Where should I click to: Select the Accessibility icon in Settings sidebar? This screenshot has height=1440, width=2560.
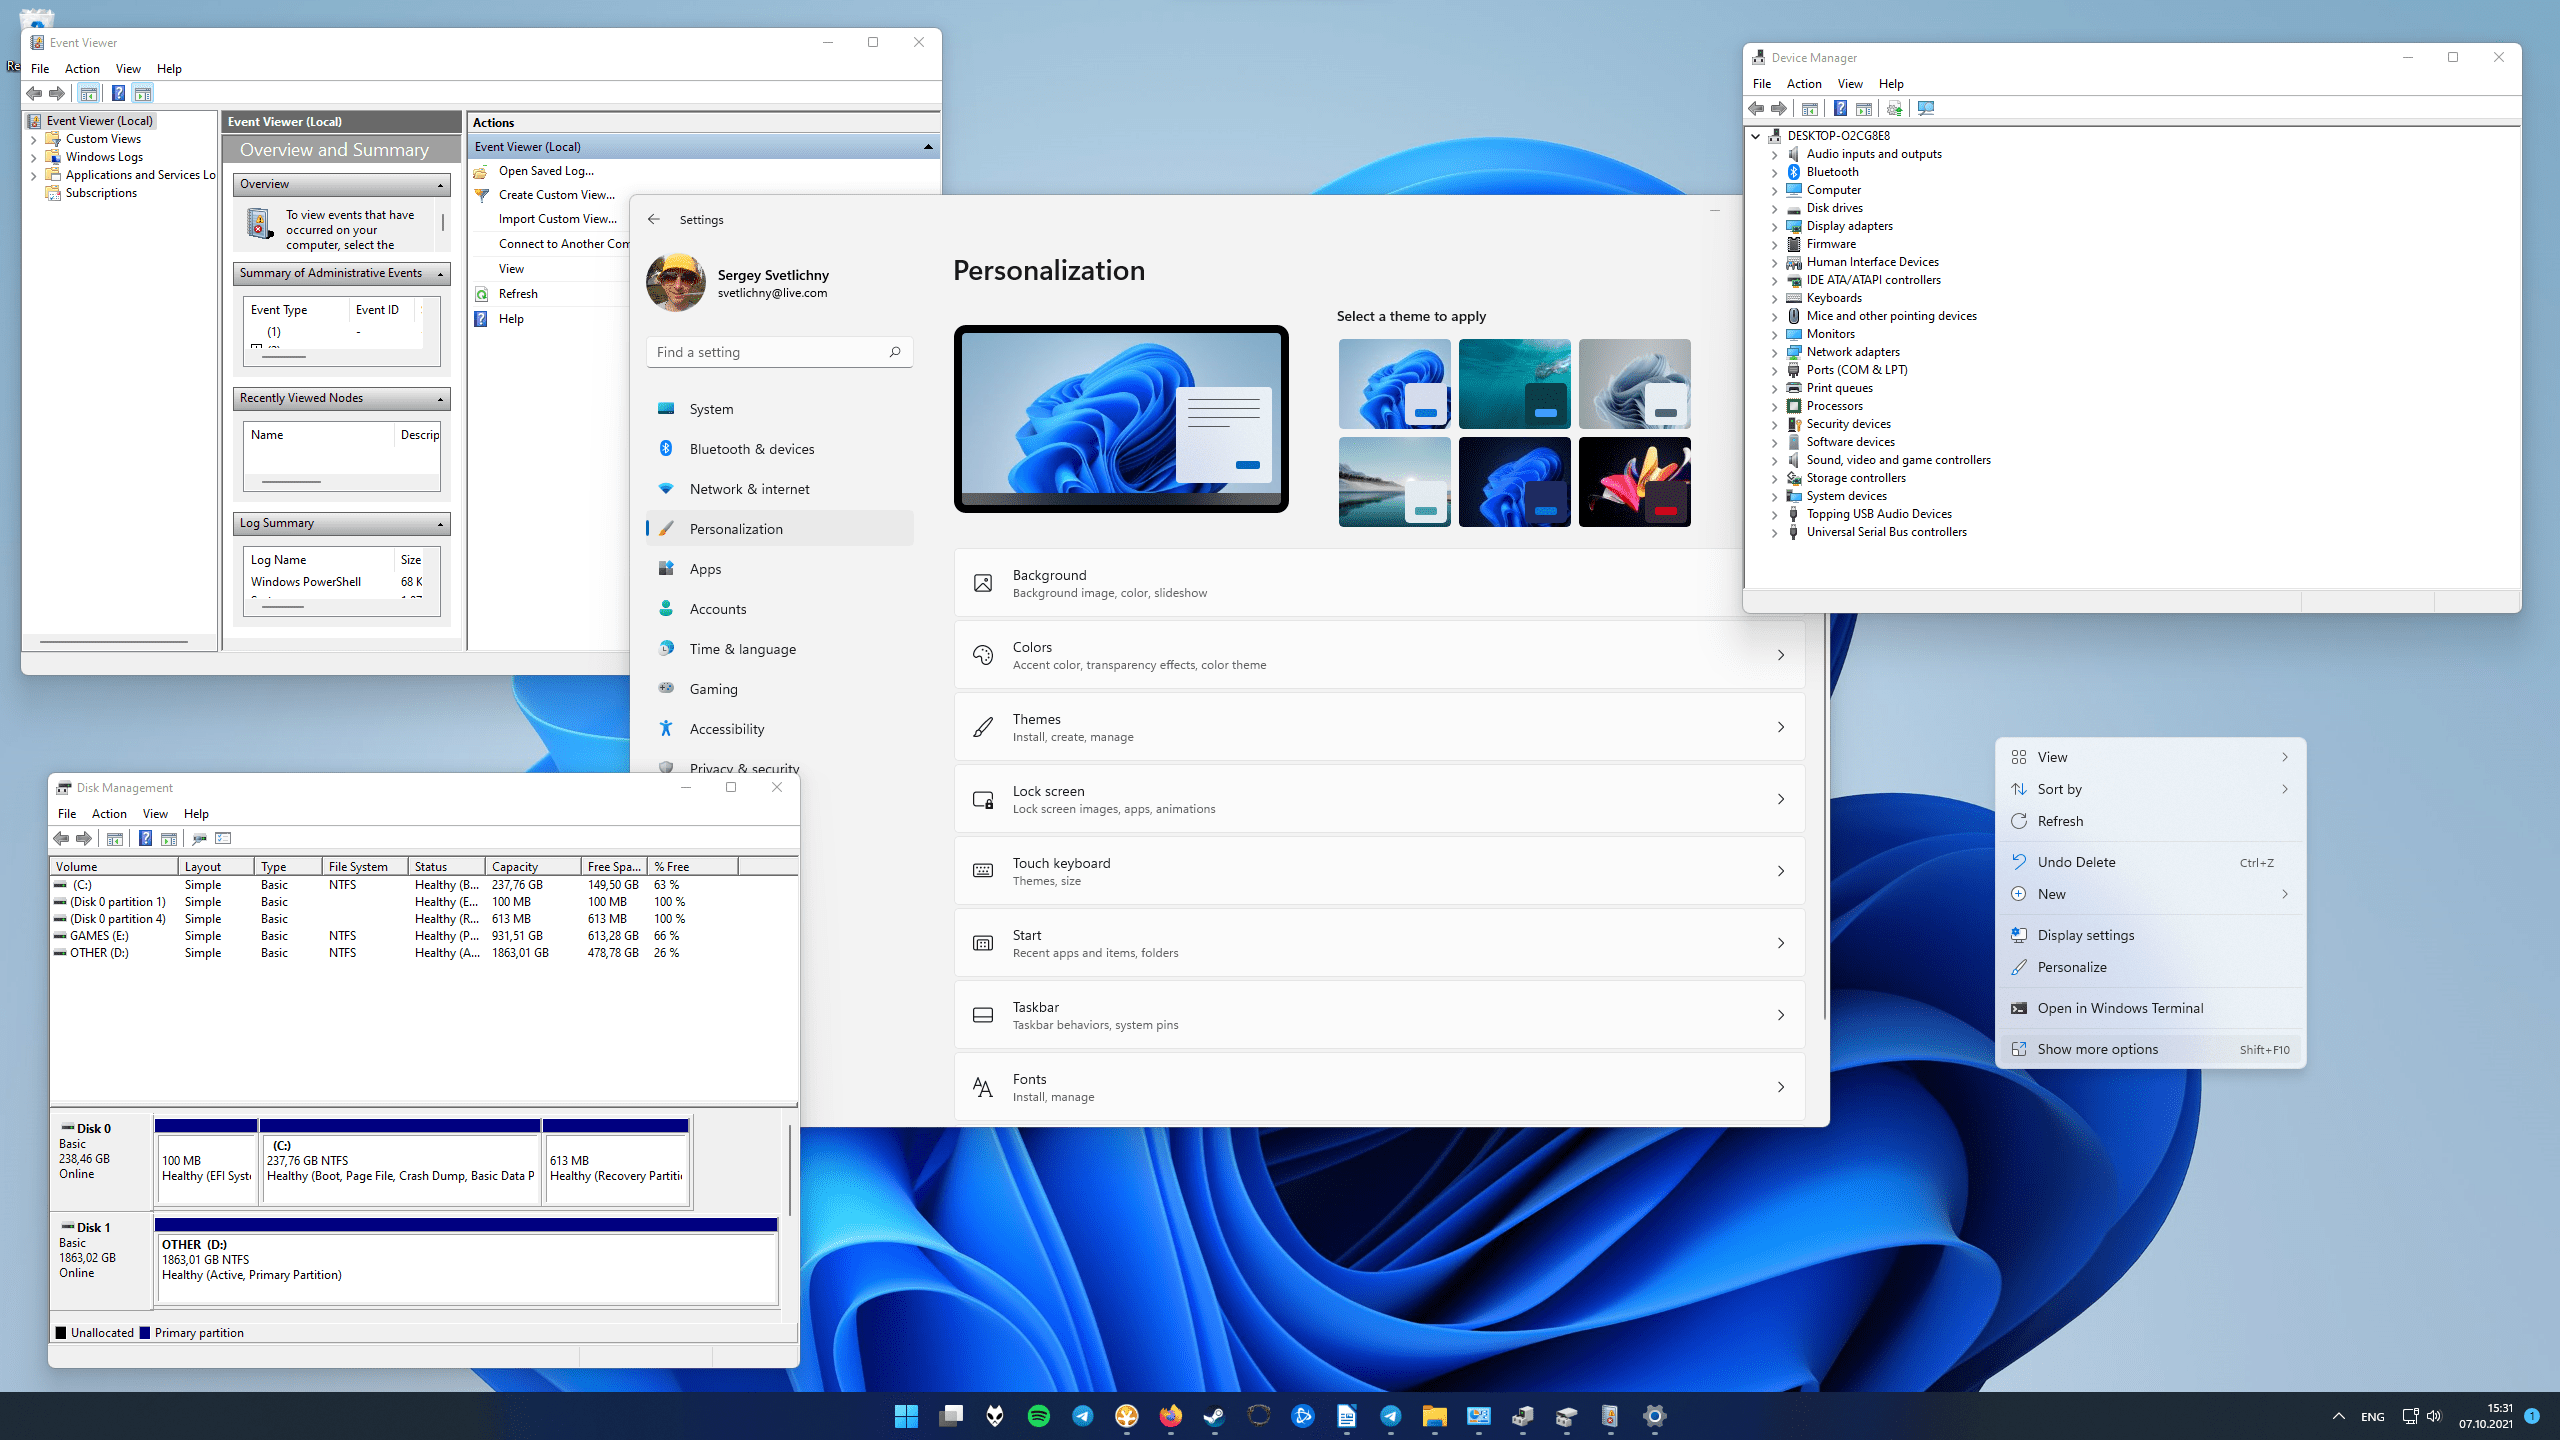666,728
